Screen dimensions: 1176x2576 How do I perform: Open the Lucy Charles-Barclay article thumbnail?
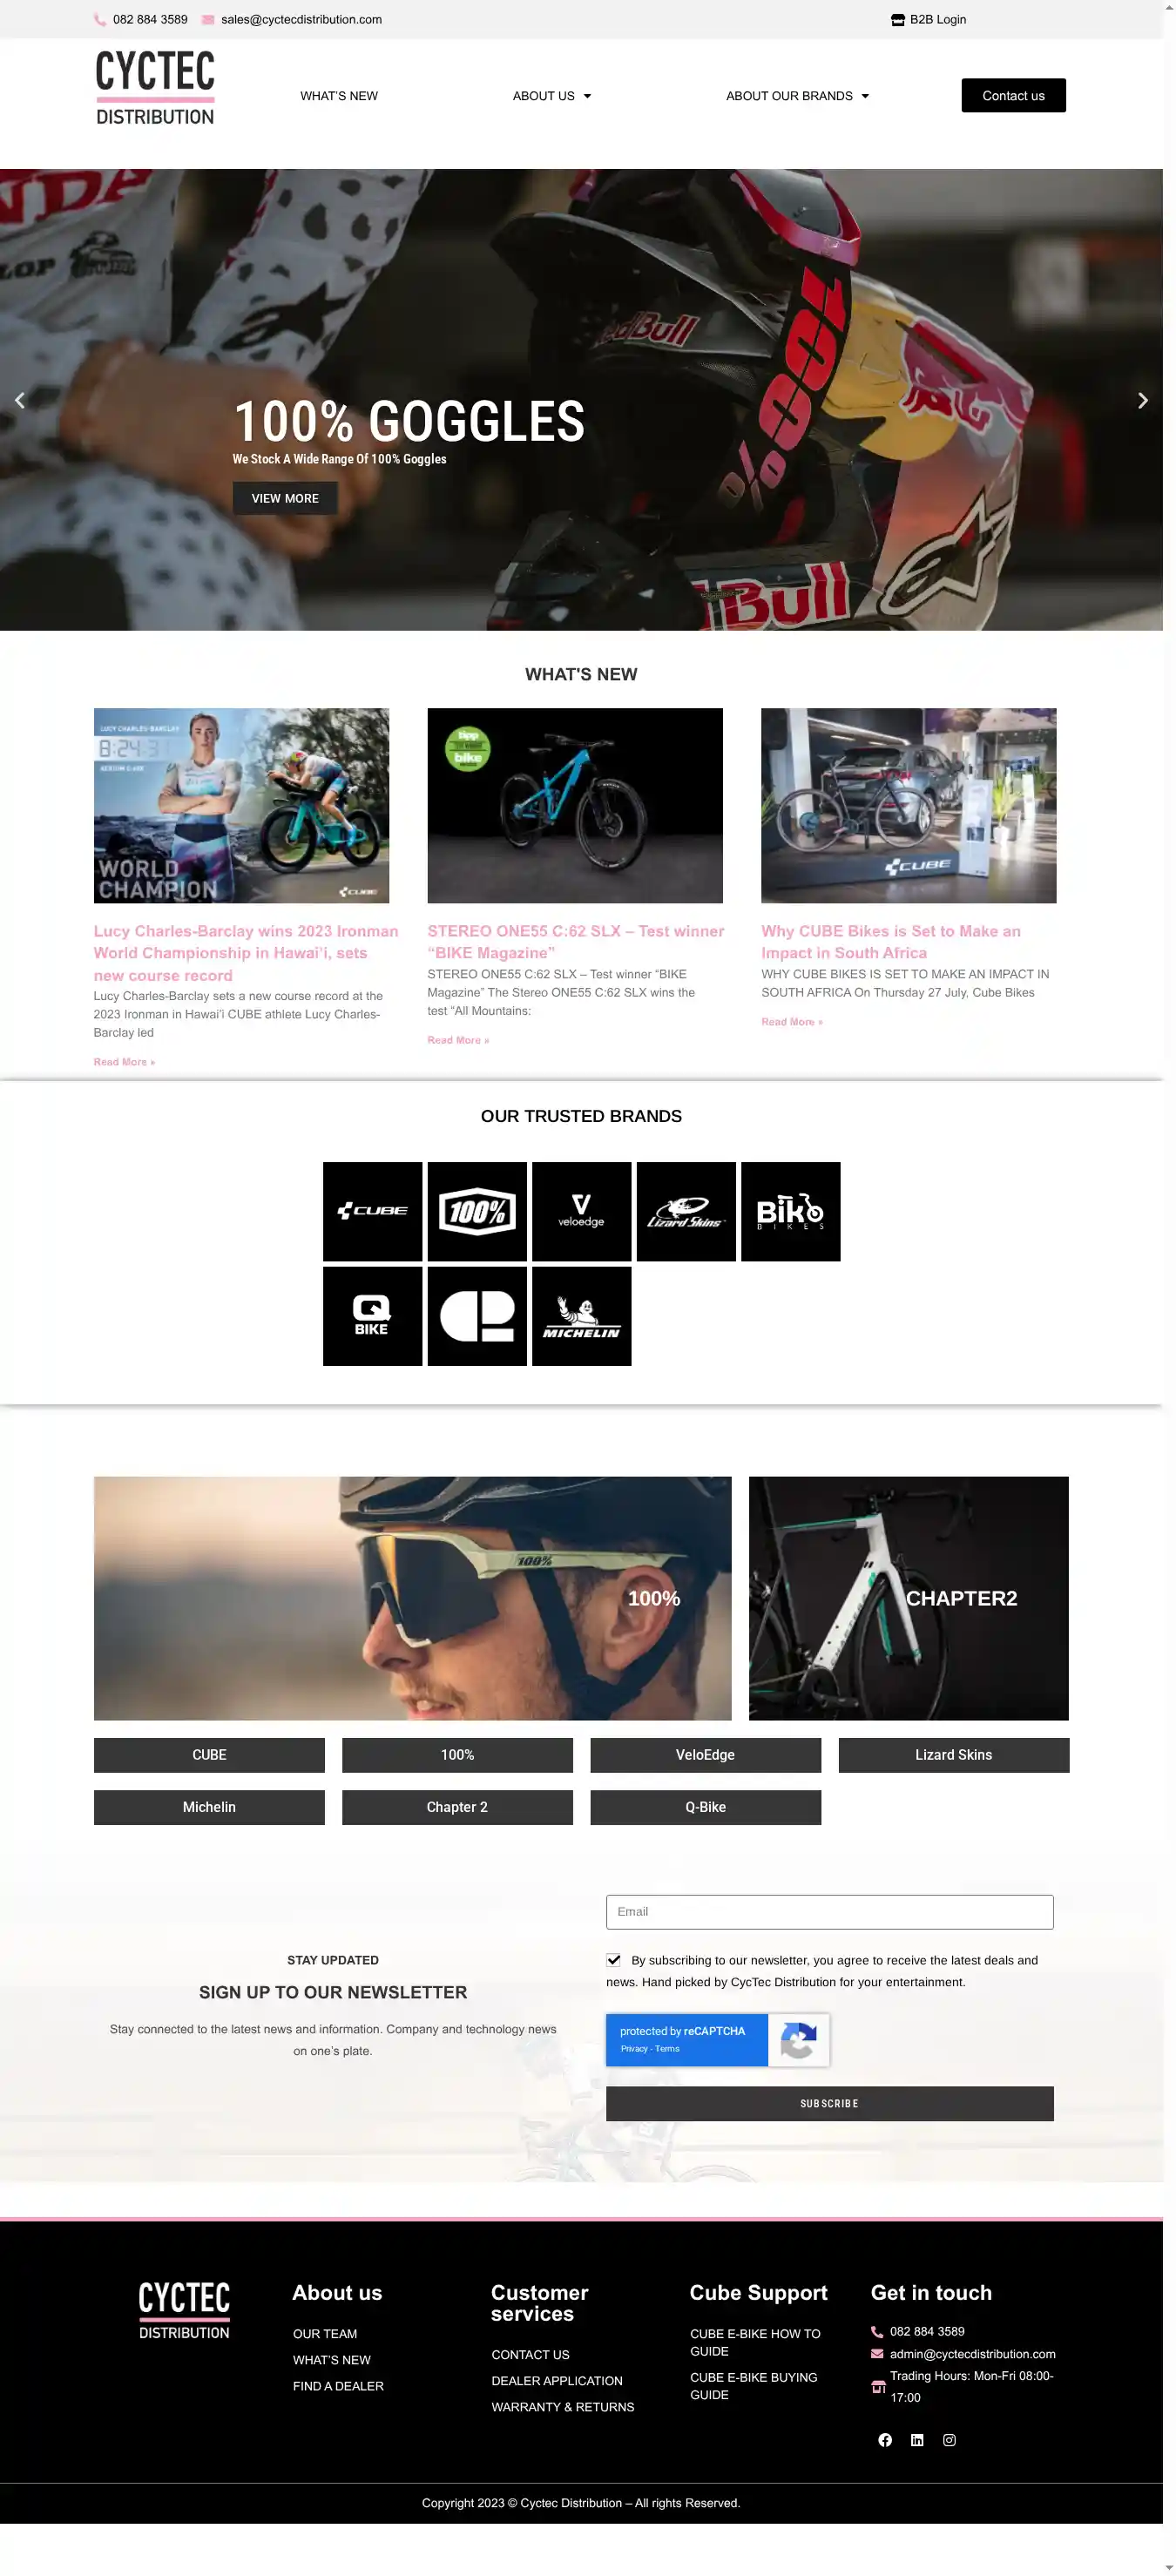[x=241, y=805]
